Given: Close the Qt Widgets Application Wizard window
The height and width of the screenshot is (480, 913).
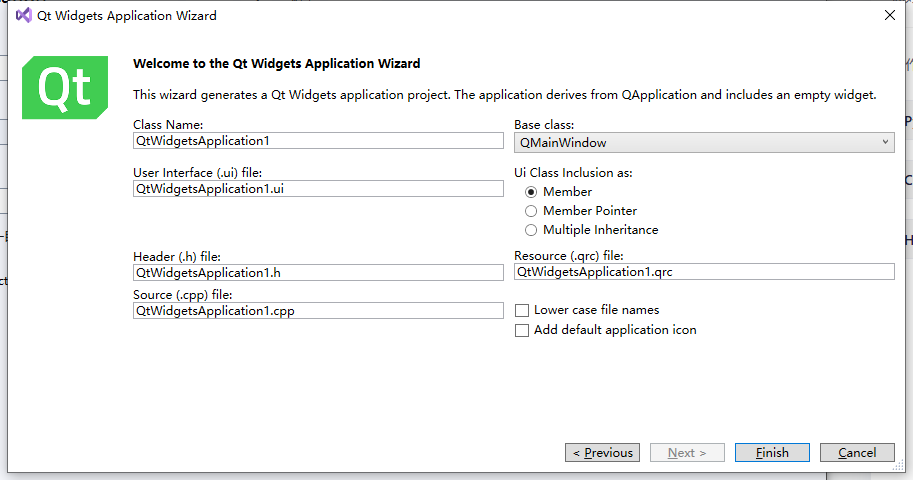Looking at the screenshot, I should 890,15.
